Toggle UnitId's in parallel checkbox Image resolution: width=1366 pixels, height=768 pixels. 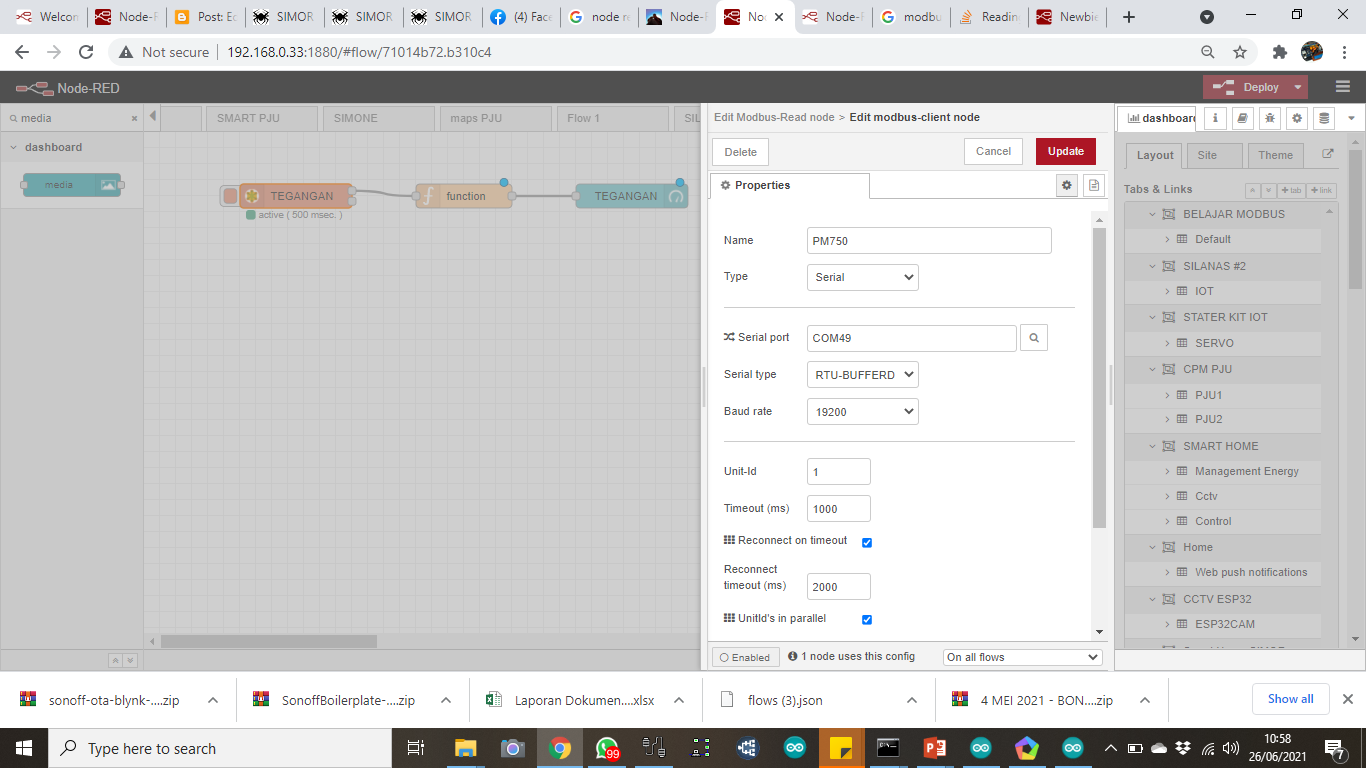(x=867, y=619)
